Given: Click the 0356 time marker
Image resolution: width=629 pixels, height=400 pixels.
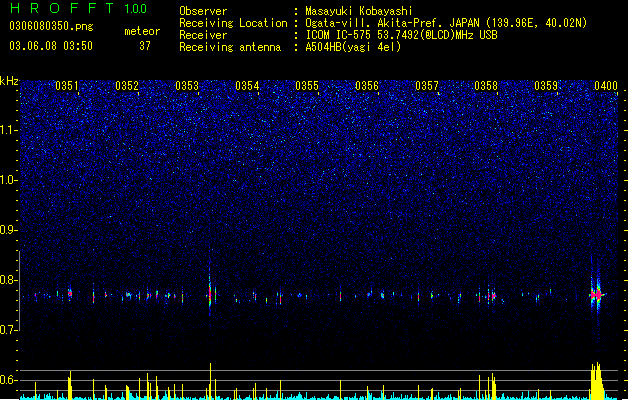Looking at the screenshot, I should [x=367, y=86].
